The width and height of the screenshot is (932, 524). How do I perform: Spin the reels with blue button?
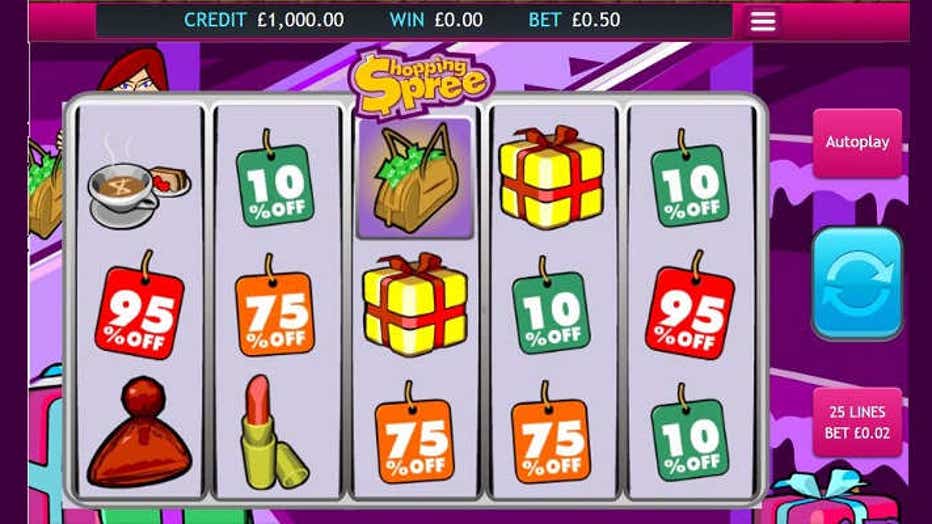[857, 283]
